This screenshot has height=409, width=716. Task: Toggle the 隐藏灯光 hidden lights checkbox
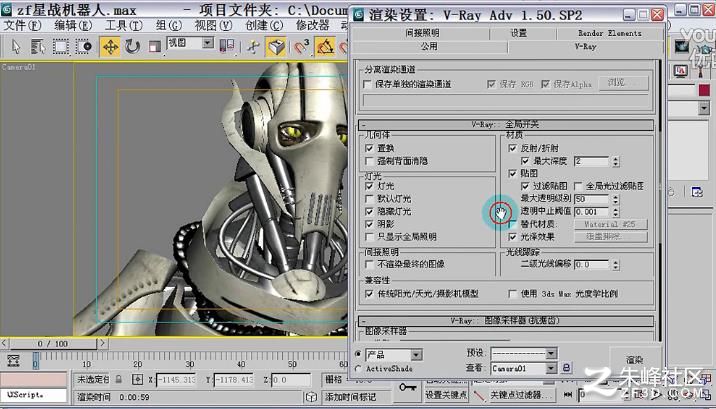369,212
